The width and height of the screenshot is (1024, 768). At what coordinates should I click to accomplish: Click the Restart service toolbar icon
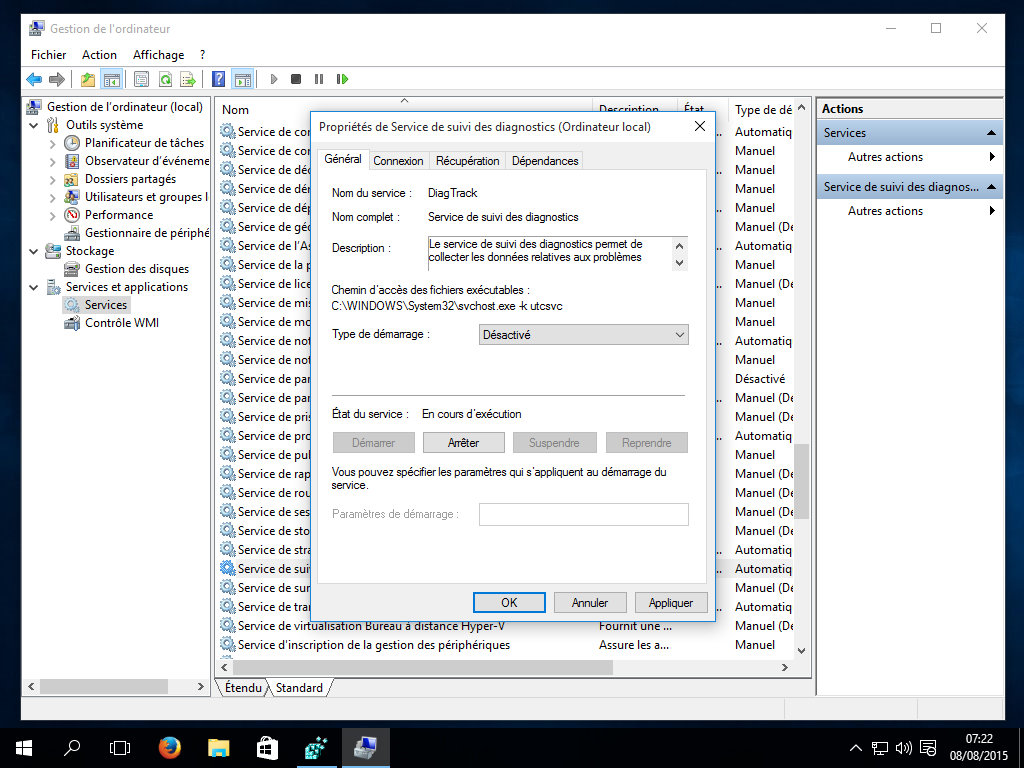[342, 79]
